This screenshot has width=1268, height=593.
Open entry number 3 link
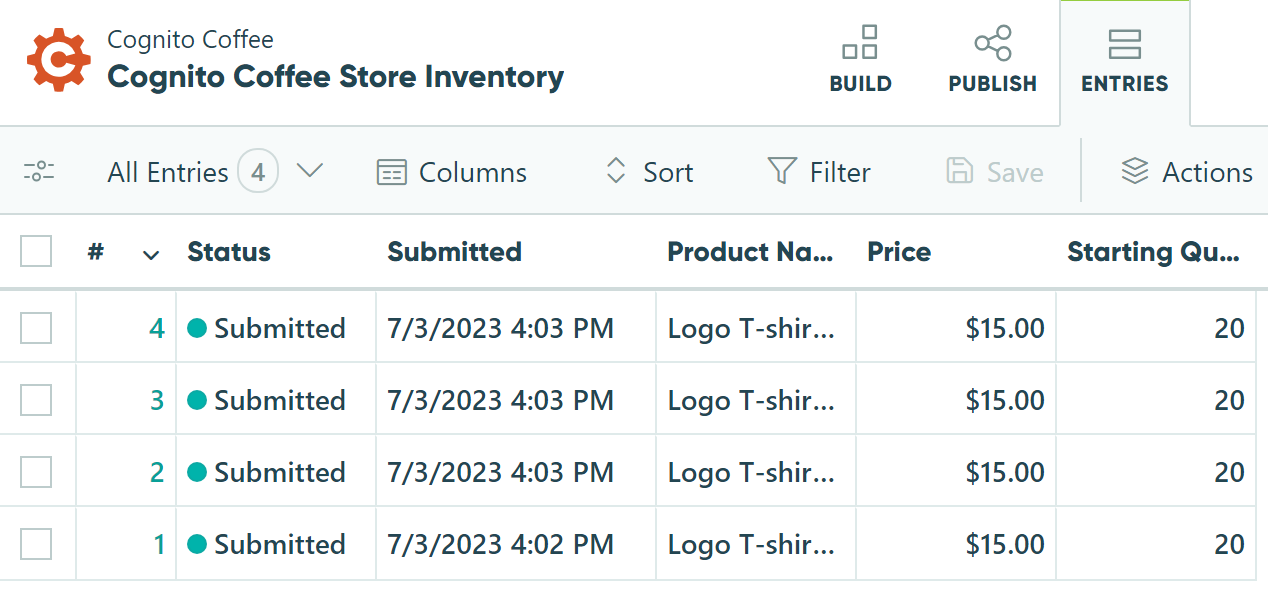click(157, 400)
